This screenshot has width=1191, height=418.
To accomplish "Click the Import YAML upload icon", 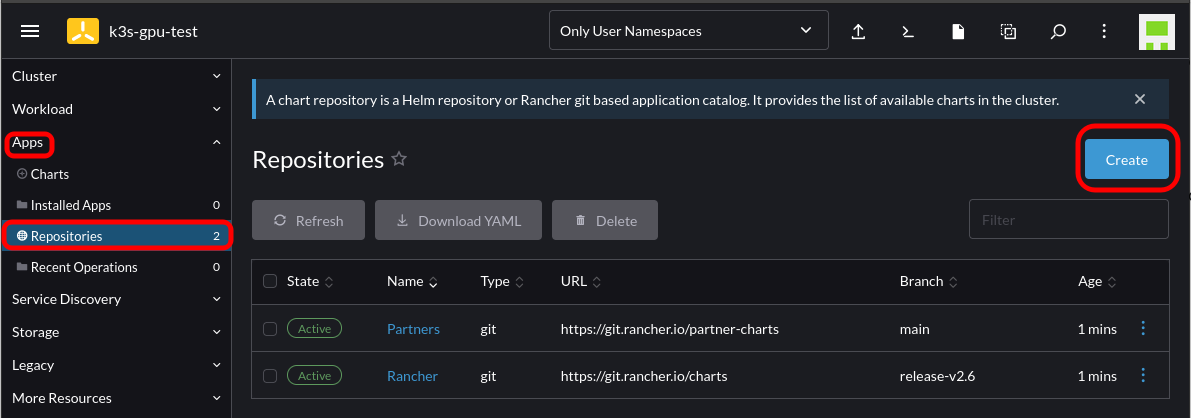I will (x=858, y=31).
